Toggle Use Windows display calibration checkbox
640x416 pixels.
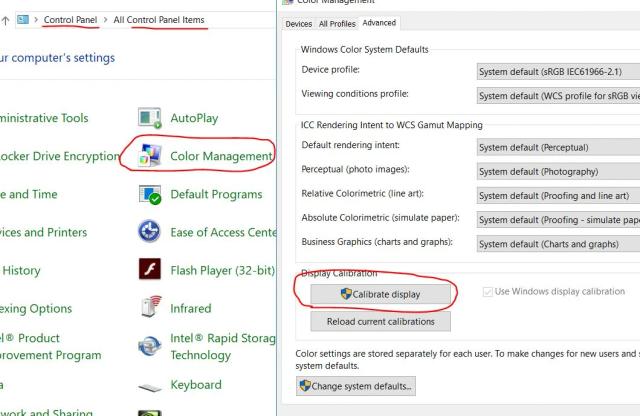487,291
